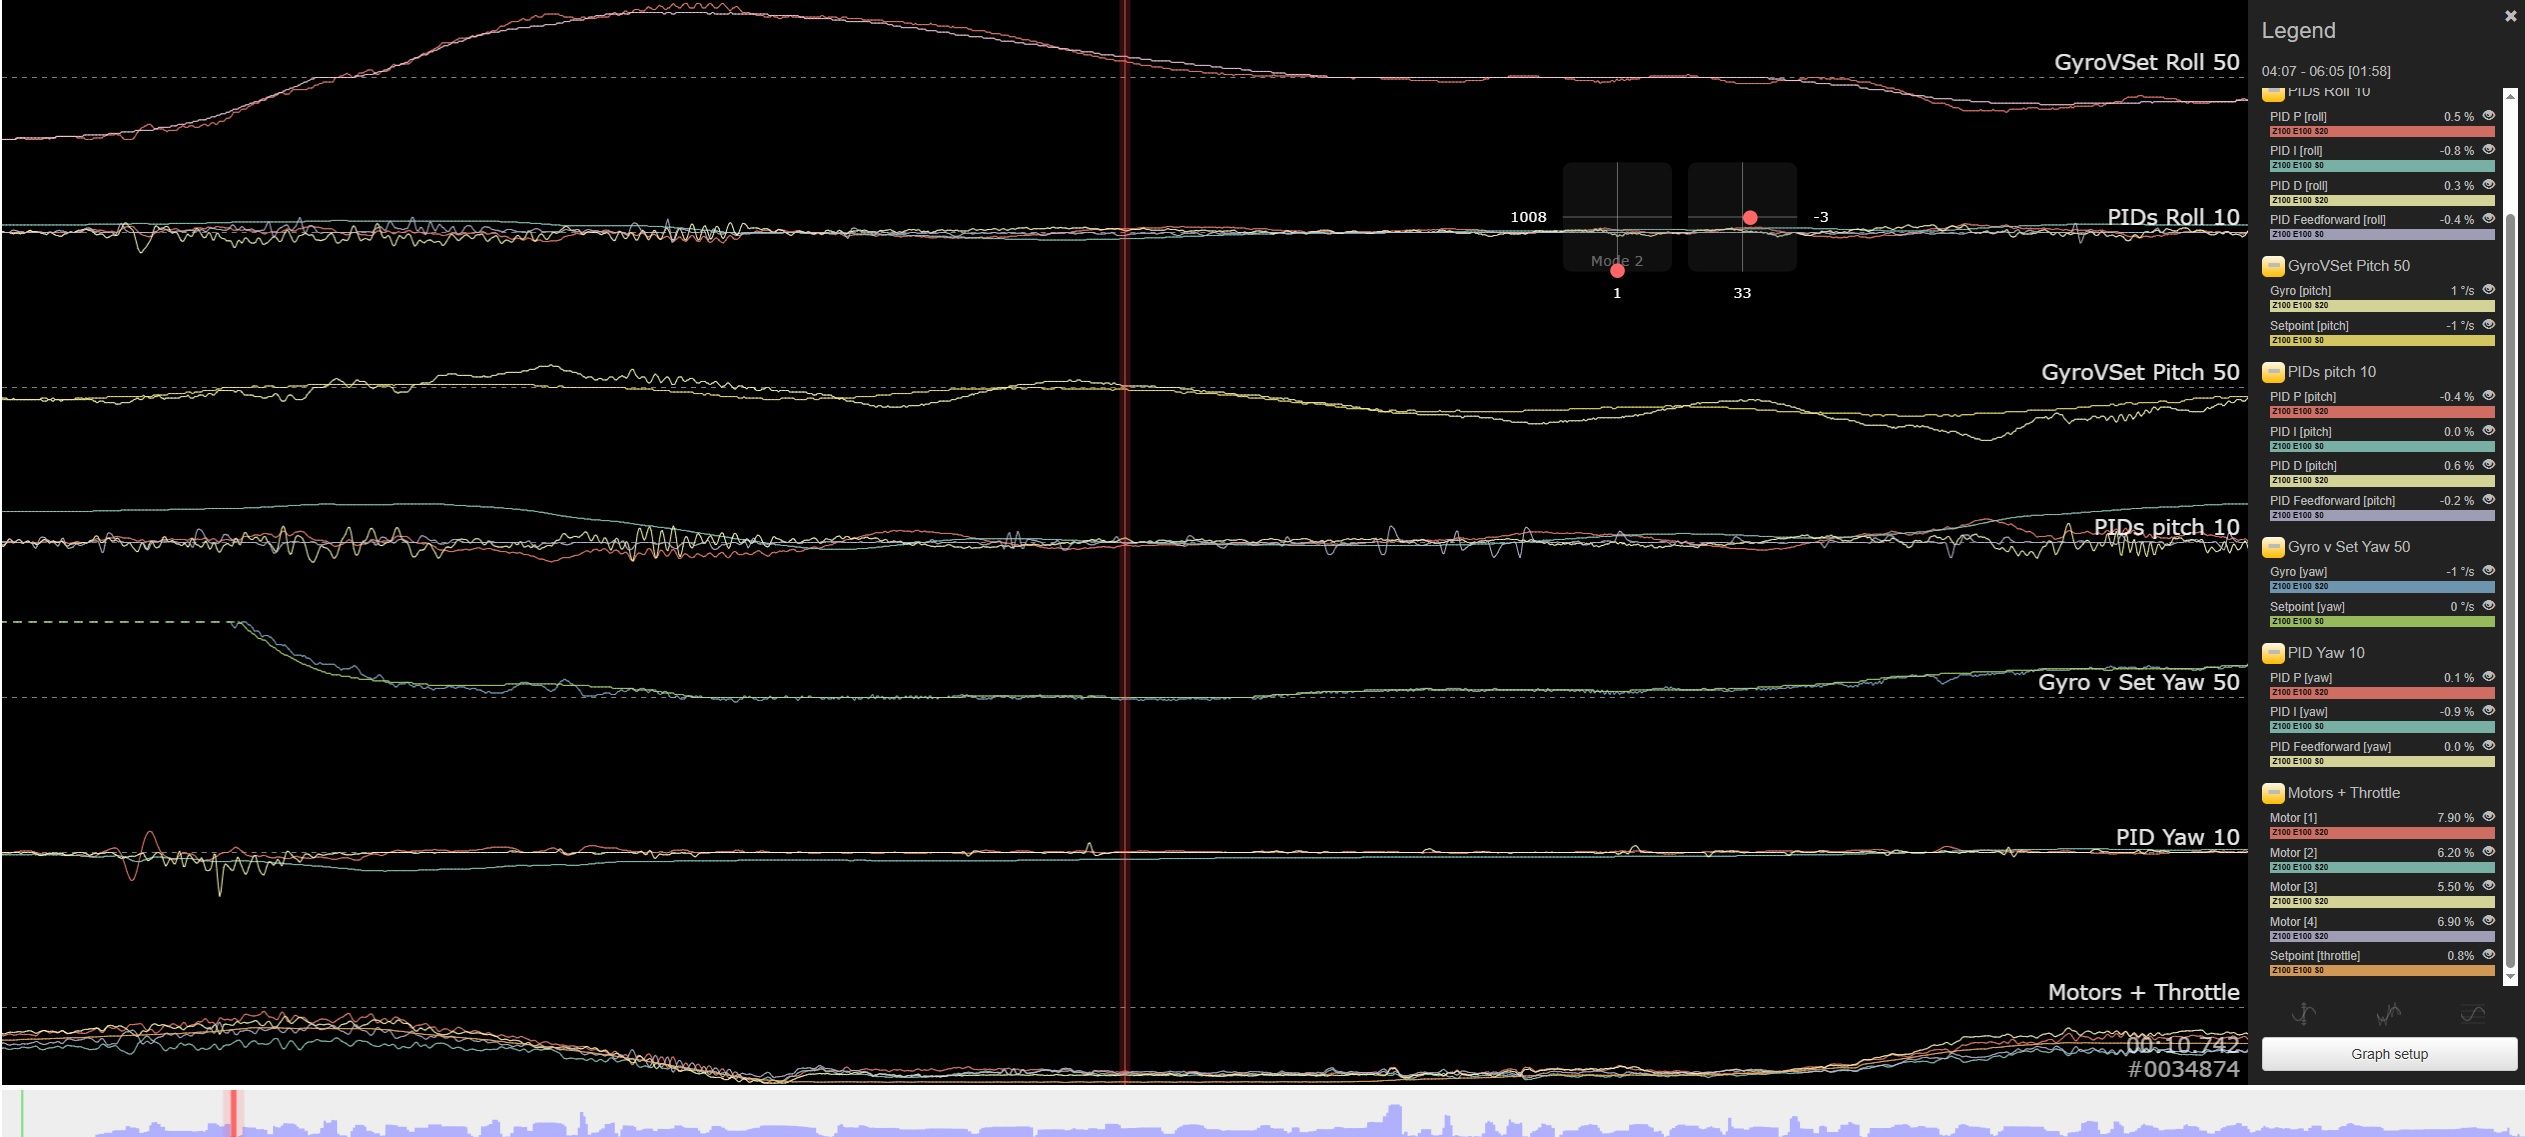
Task: Toggle eye icon for PID I [yaw]
Action: (x=2489, y=711)
